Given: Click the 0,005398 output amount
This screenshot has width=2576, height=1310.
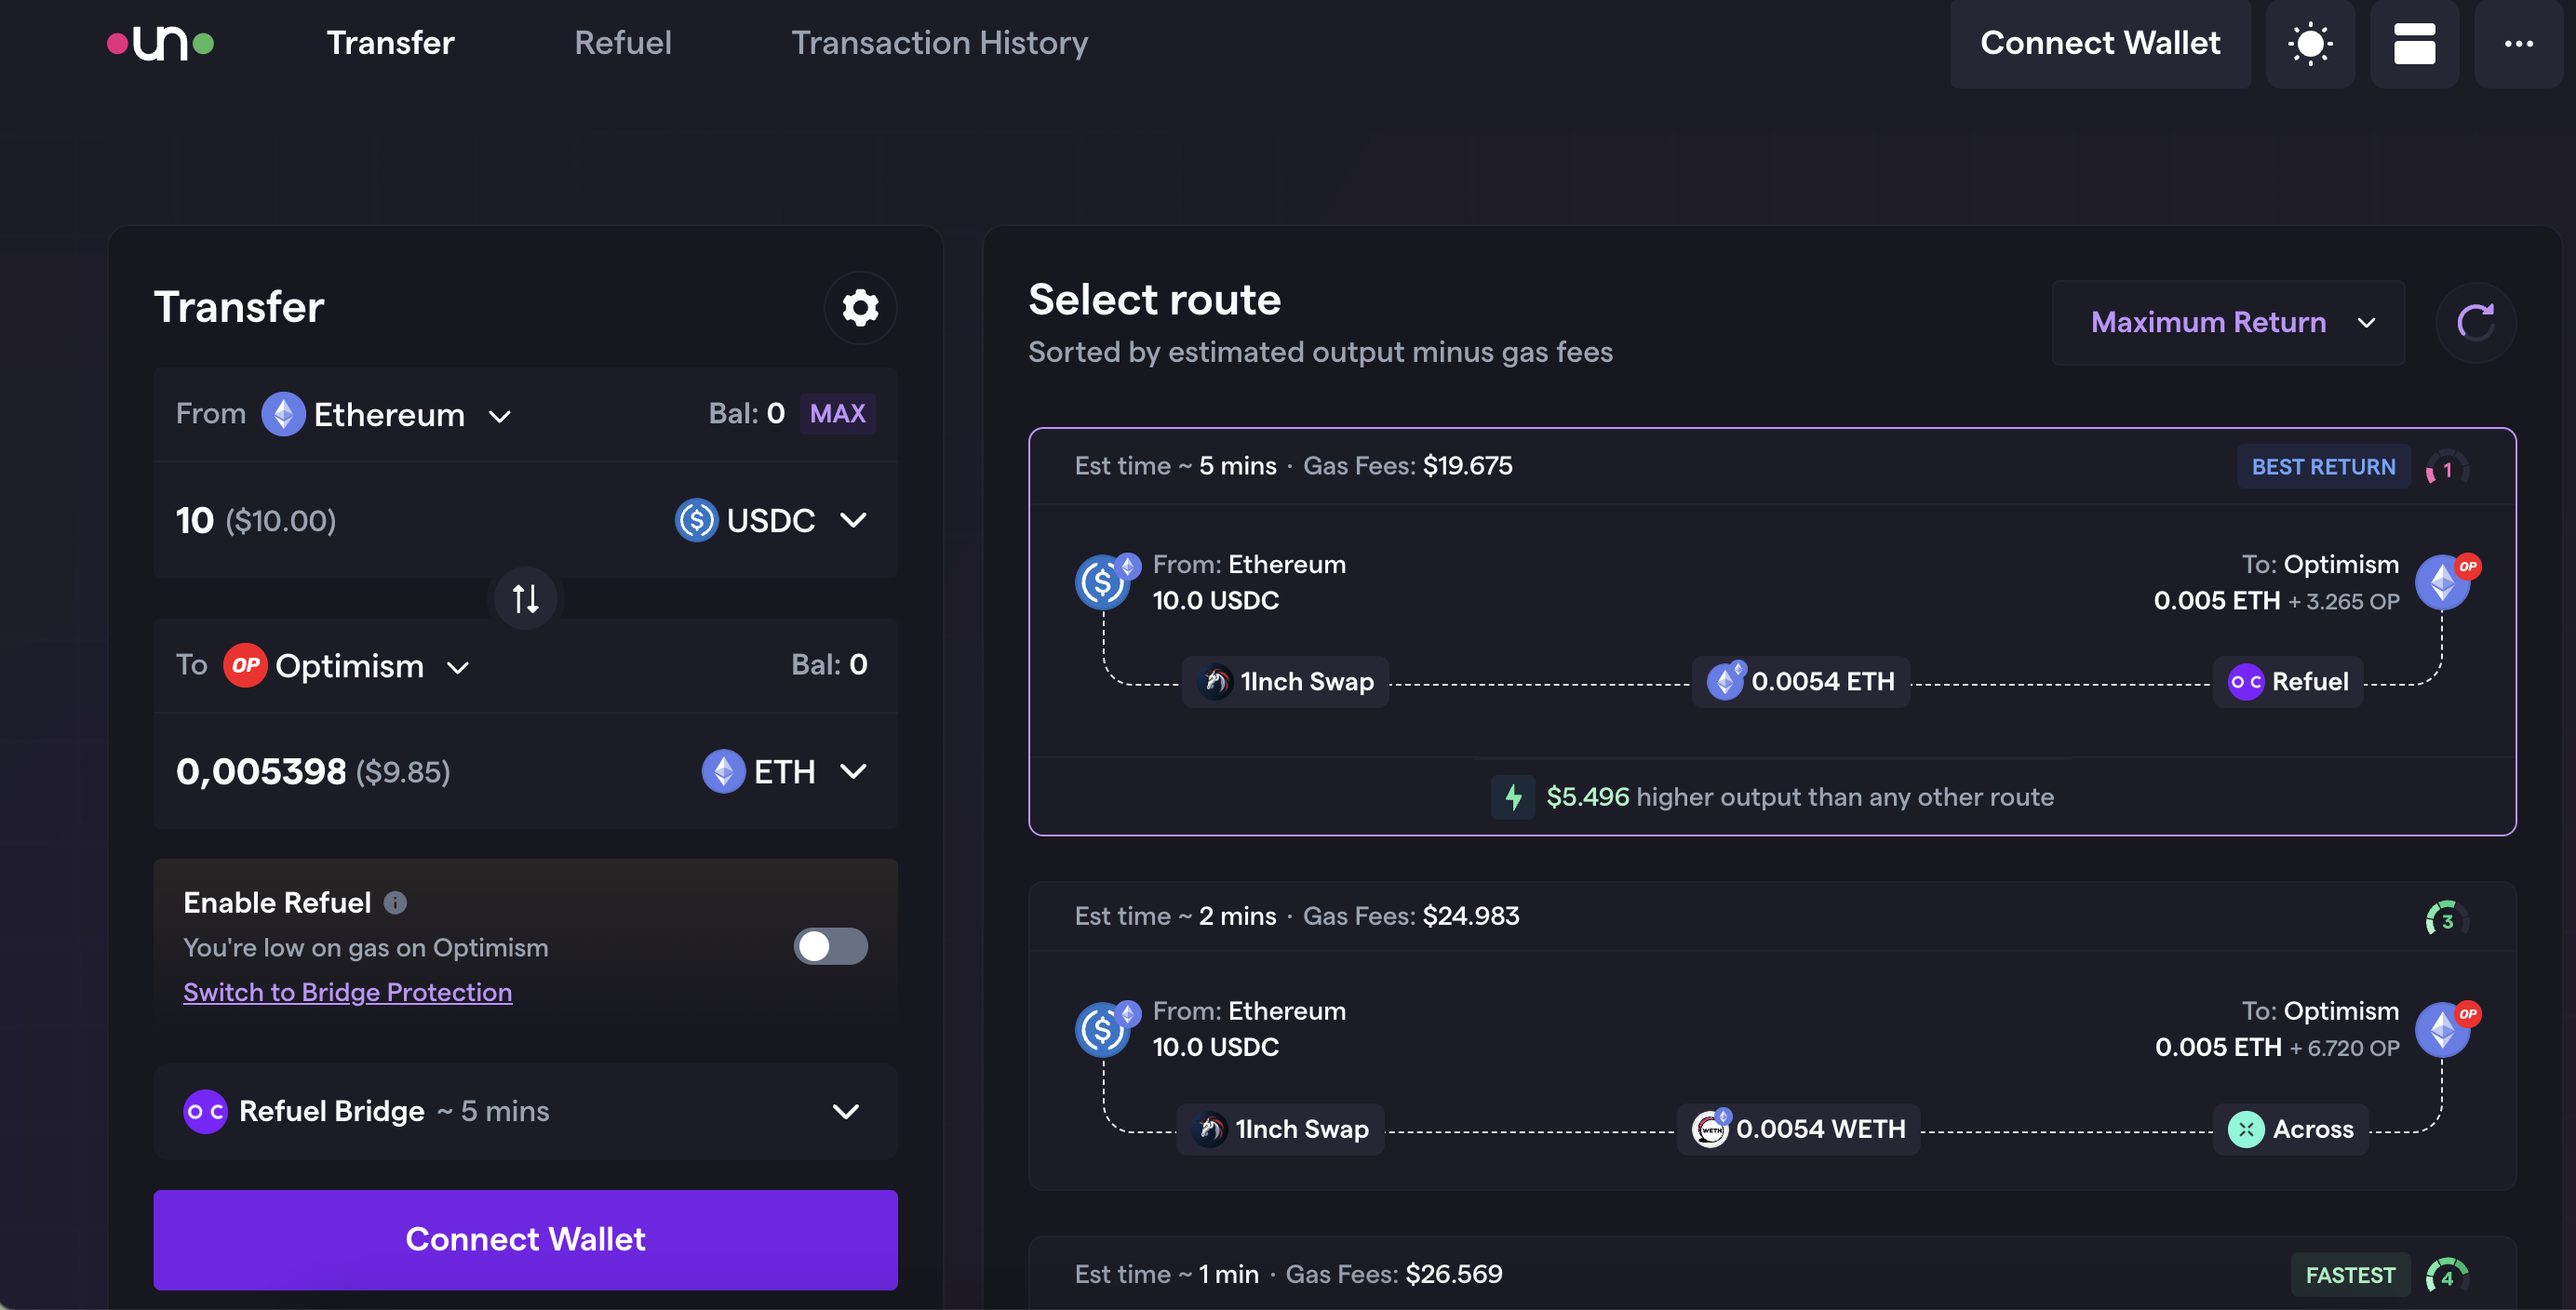Looking at the screenshot, I should [x=261, y=772].
